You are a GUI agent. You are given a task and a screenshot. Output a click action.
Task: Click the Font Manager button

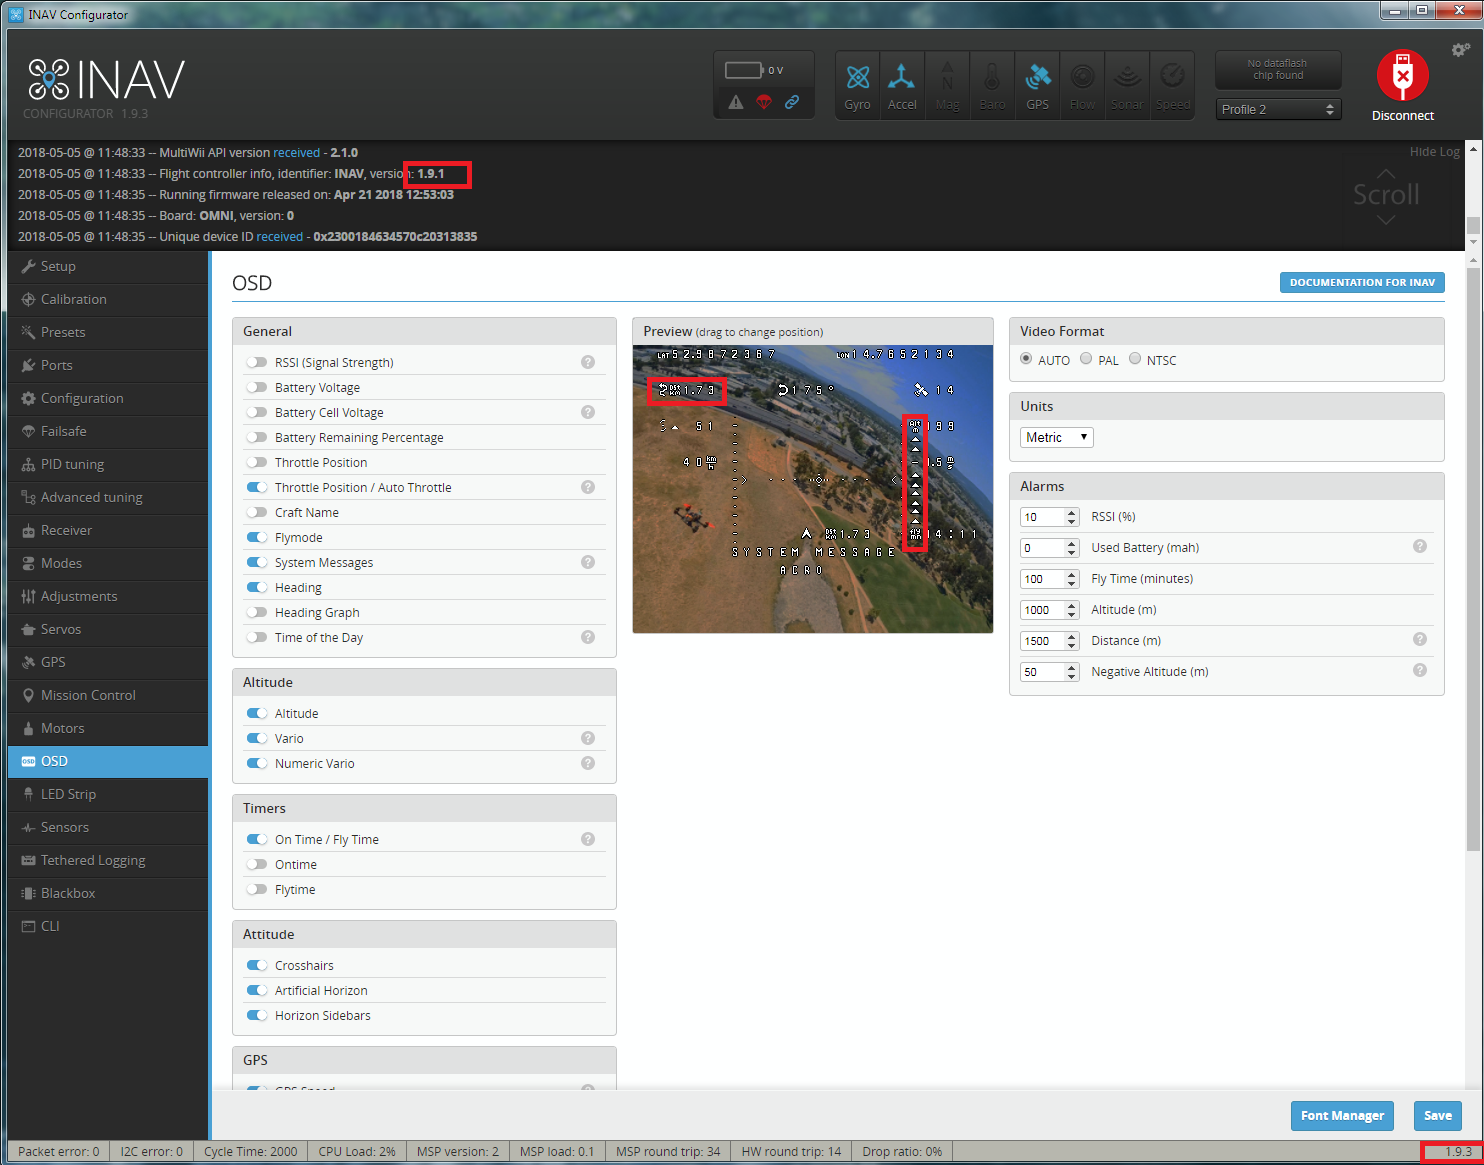pyautogui.click(x=1342, y=1115)
